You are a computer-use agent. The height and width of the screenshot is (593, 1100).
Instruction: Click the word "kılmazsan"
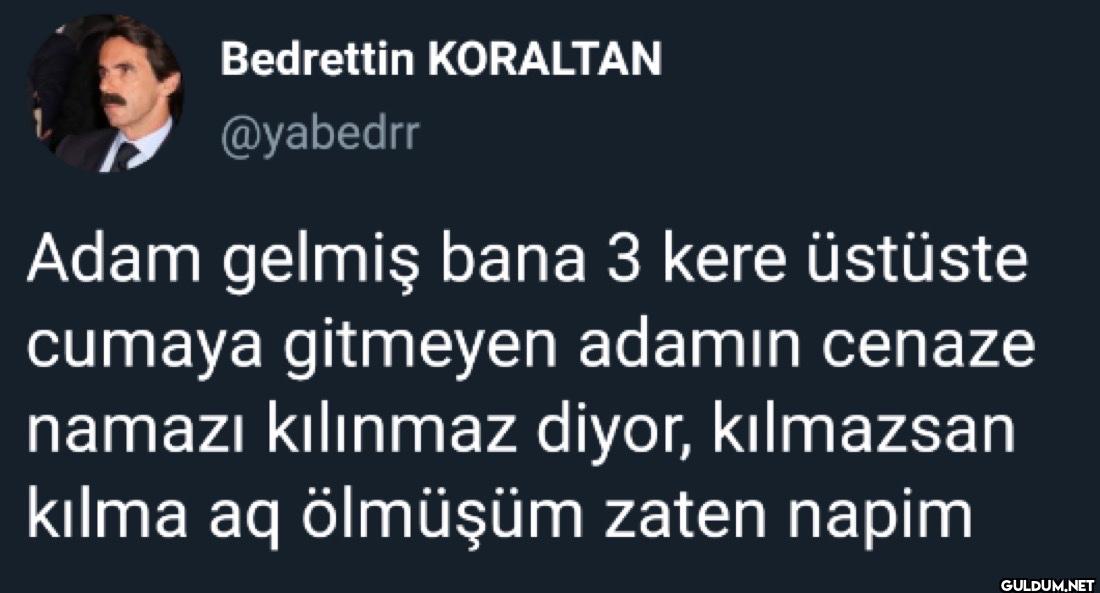tap(864, 430)
